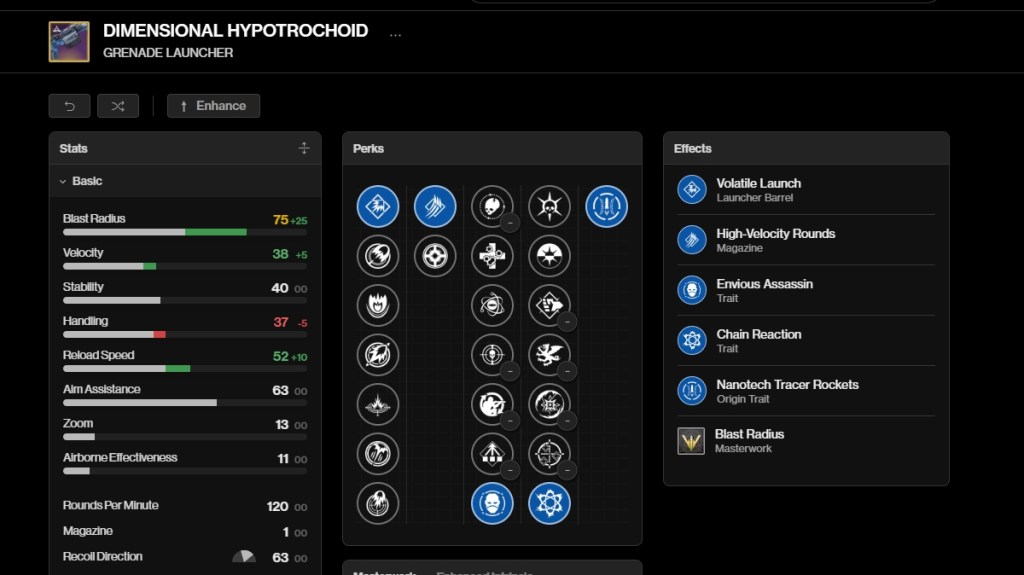Click the High-Velocity Rounds text in Effects
The image size is (1024, 575).
click(775, 233)
